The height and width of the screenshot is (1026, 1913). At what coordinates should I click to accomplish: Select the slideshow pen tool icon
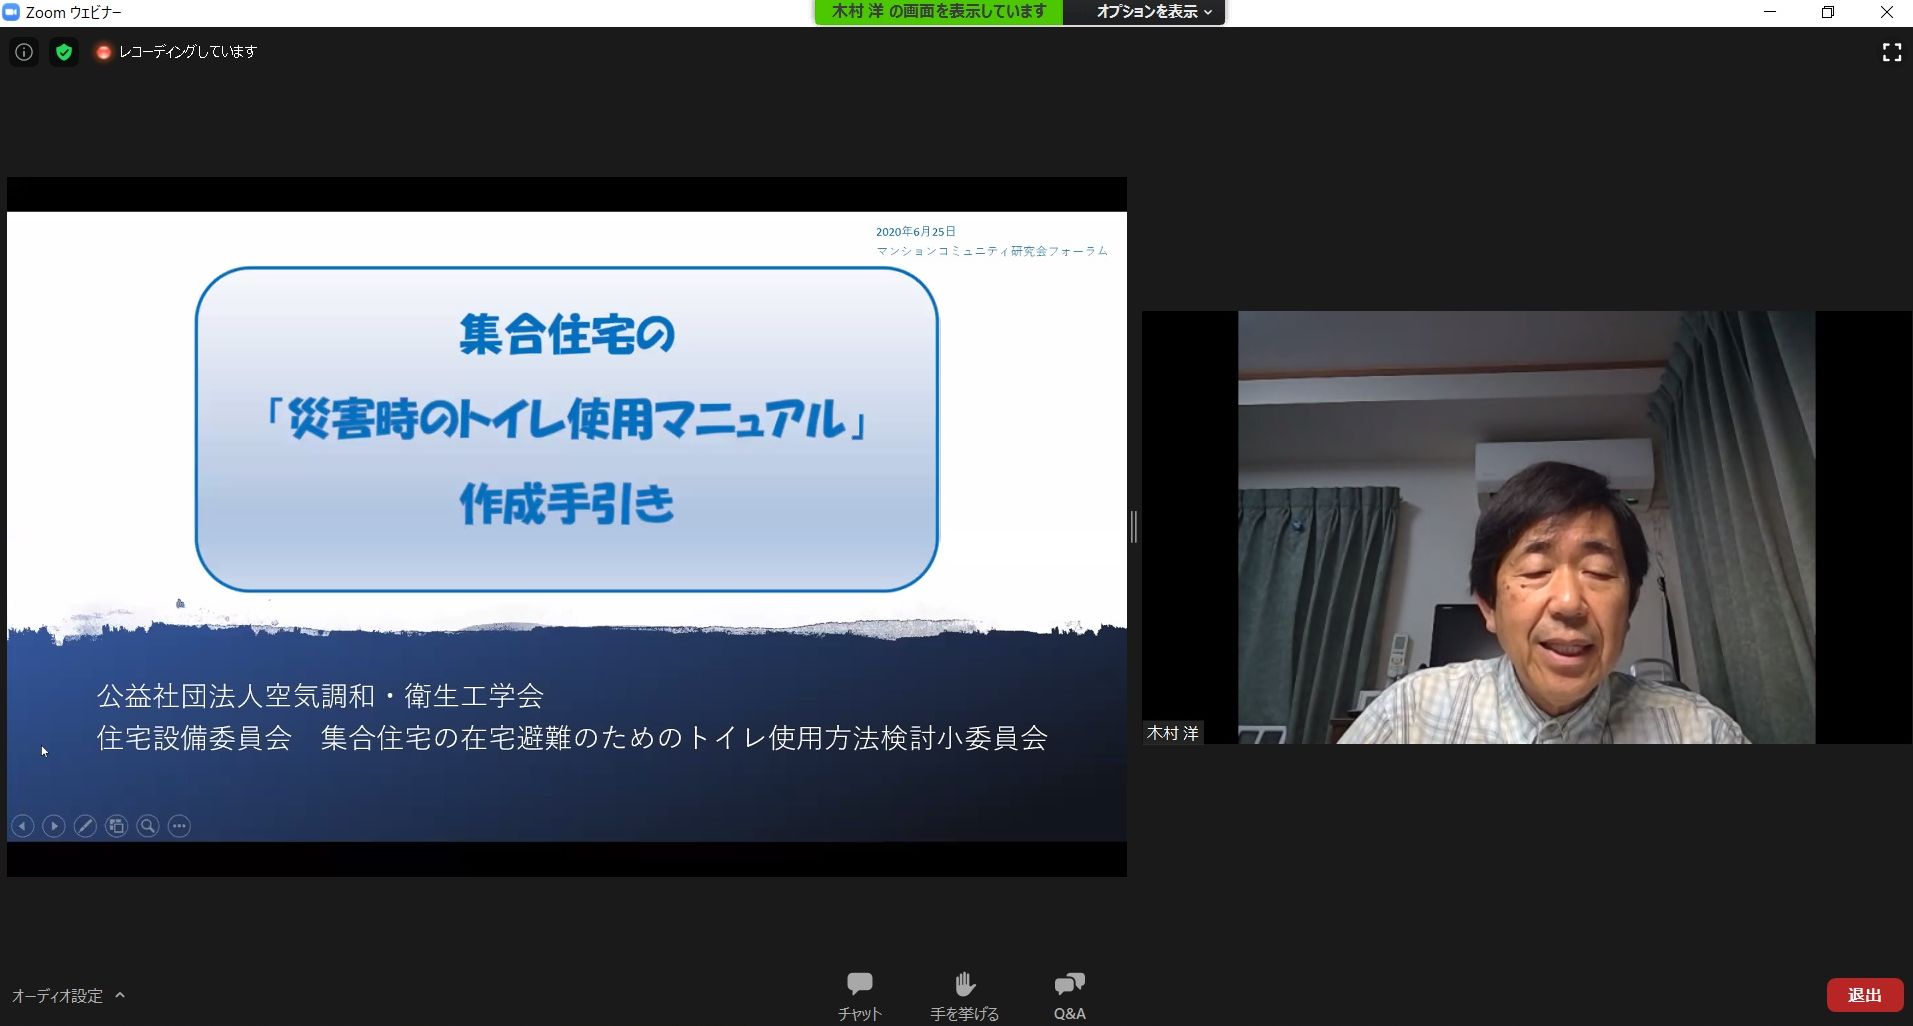(85, 826)
